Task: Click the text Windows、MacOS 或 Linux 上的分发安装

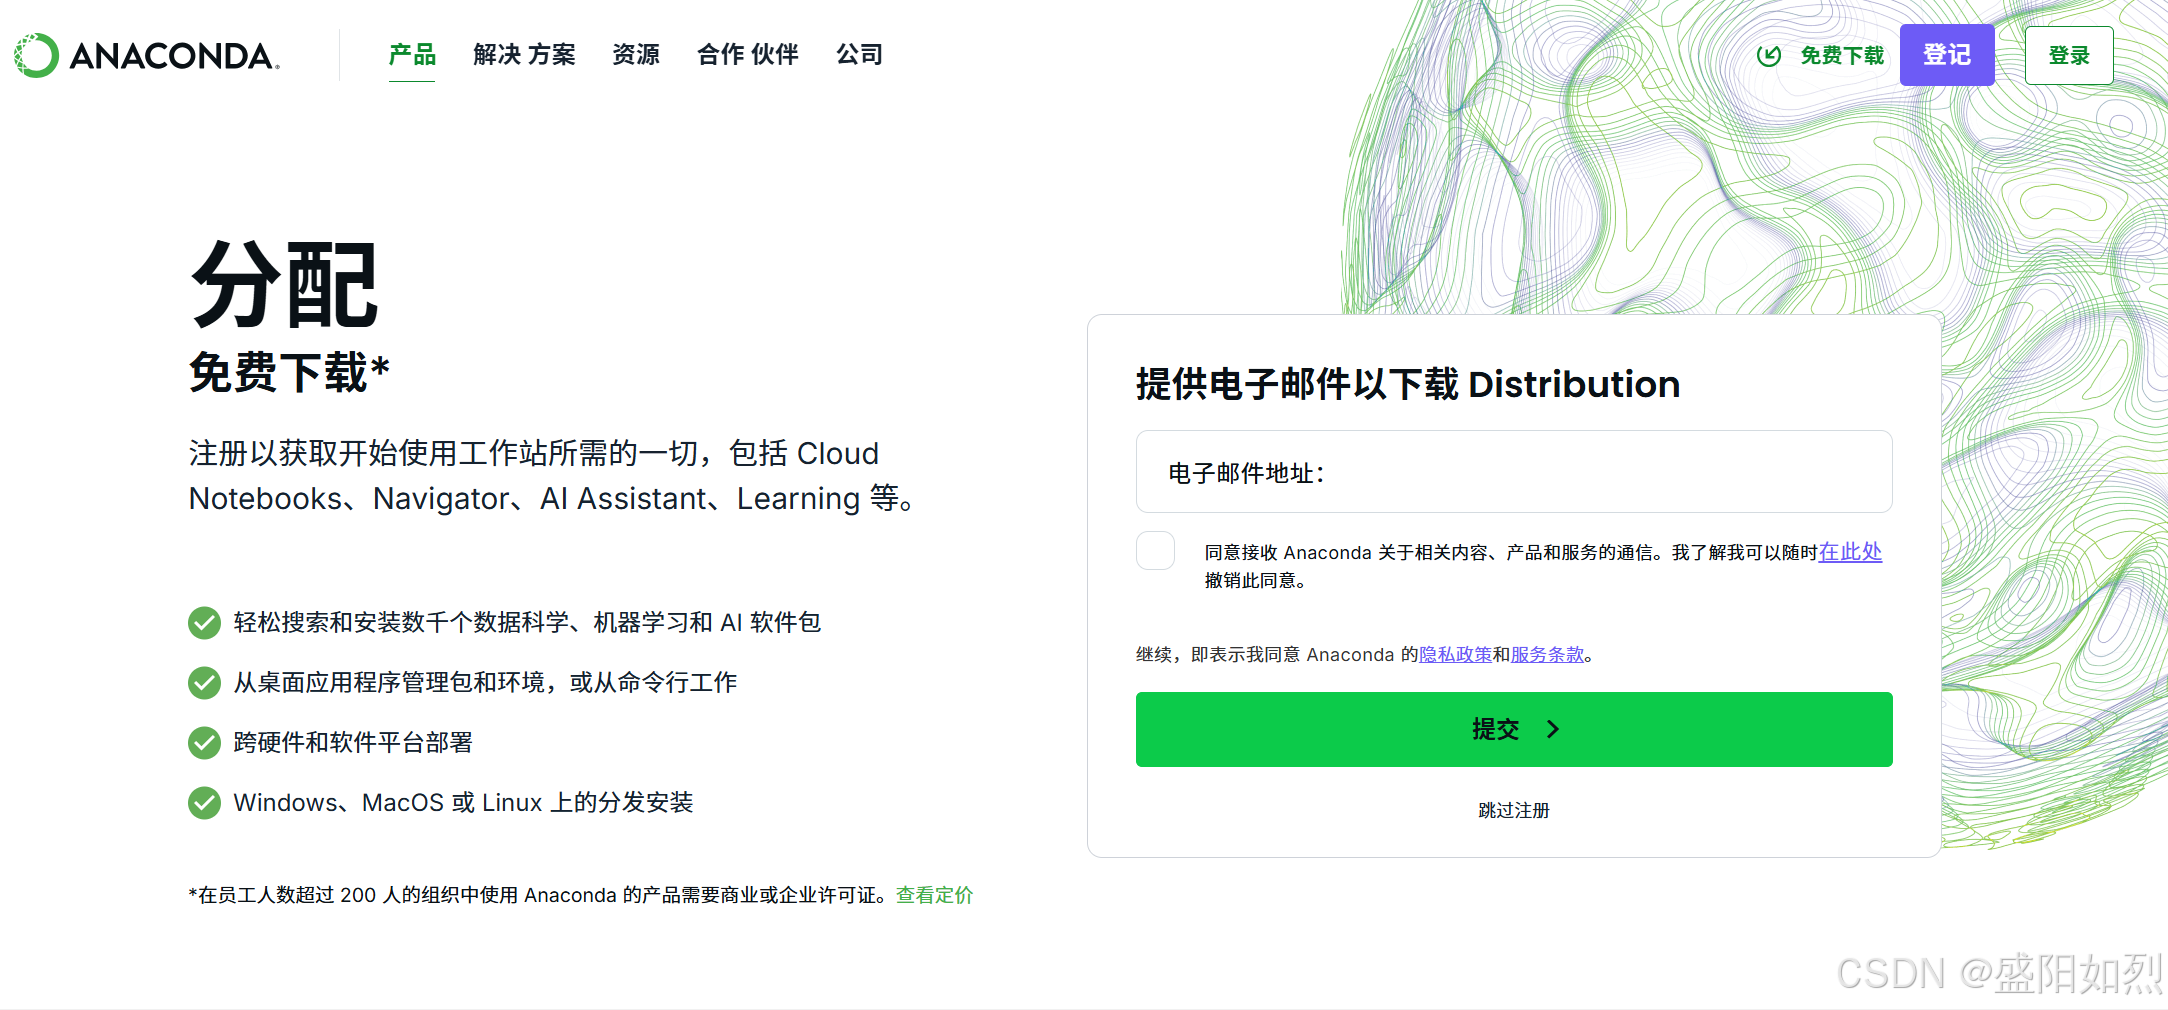Action: point(463,803)
